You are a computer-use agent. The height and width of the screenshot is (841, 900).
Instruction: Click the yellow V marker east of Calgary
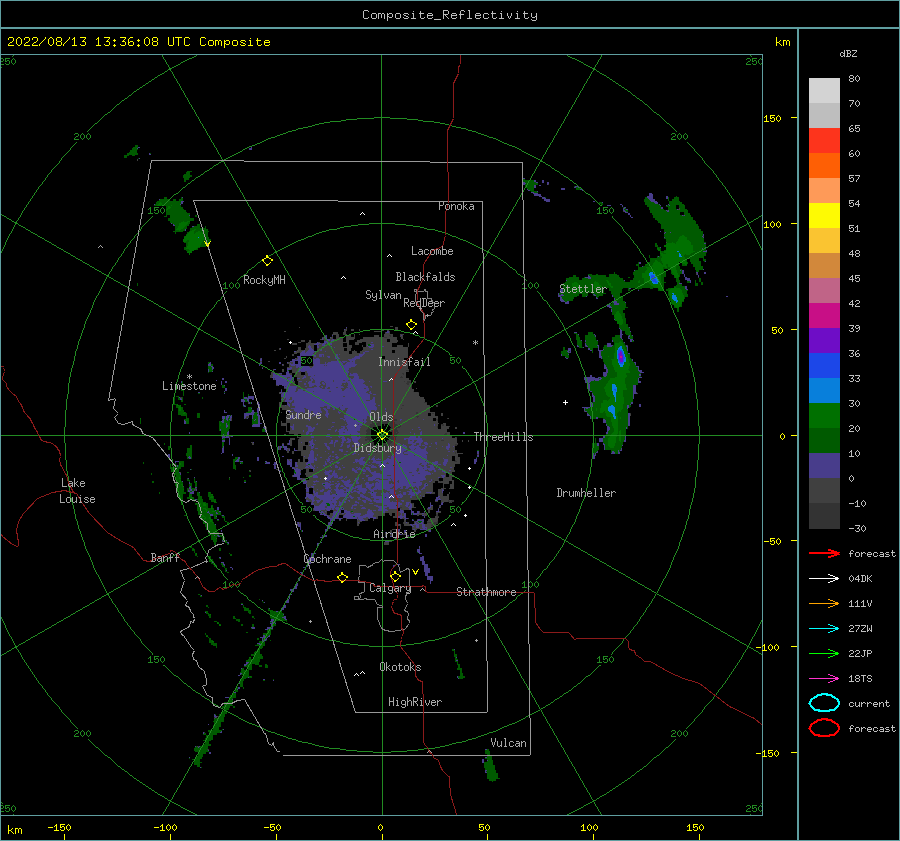[x=415, y=572]
